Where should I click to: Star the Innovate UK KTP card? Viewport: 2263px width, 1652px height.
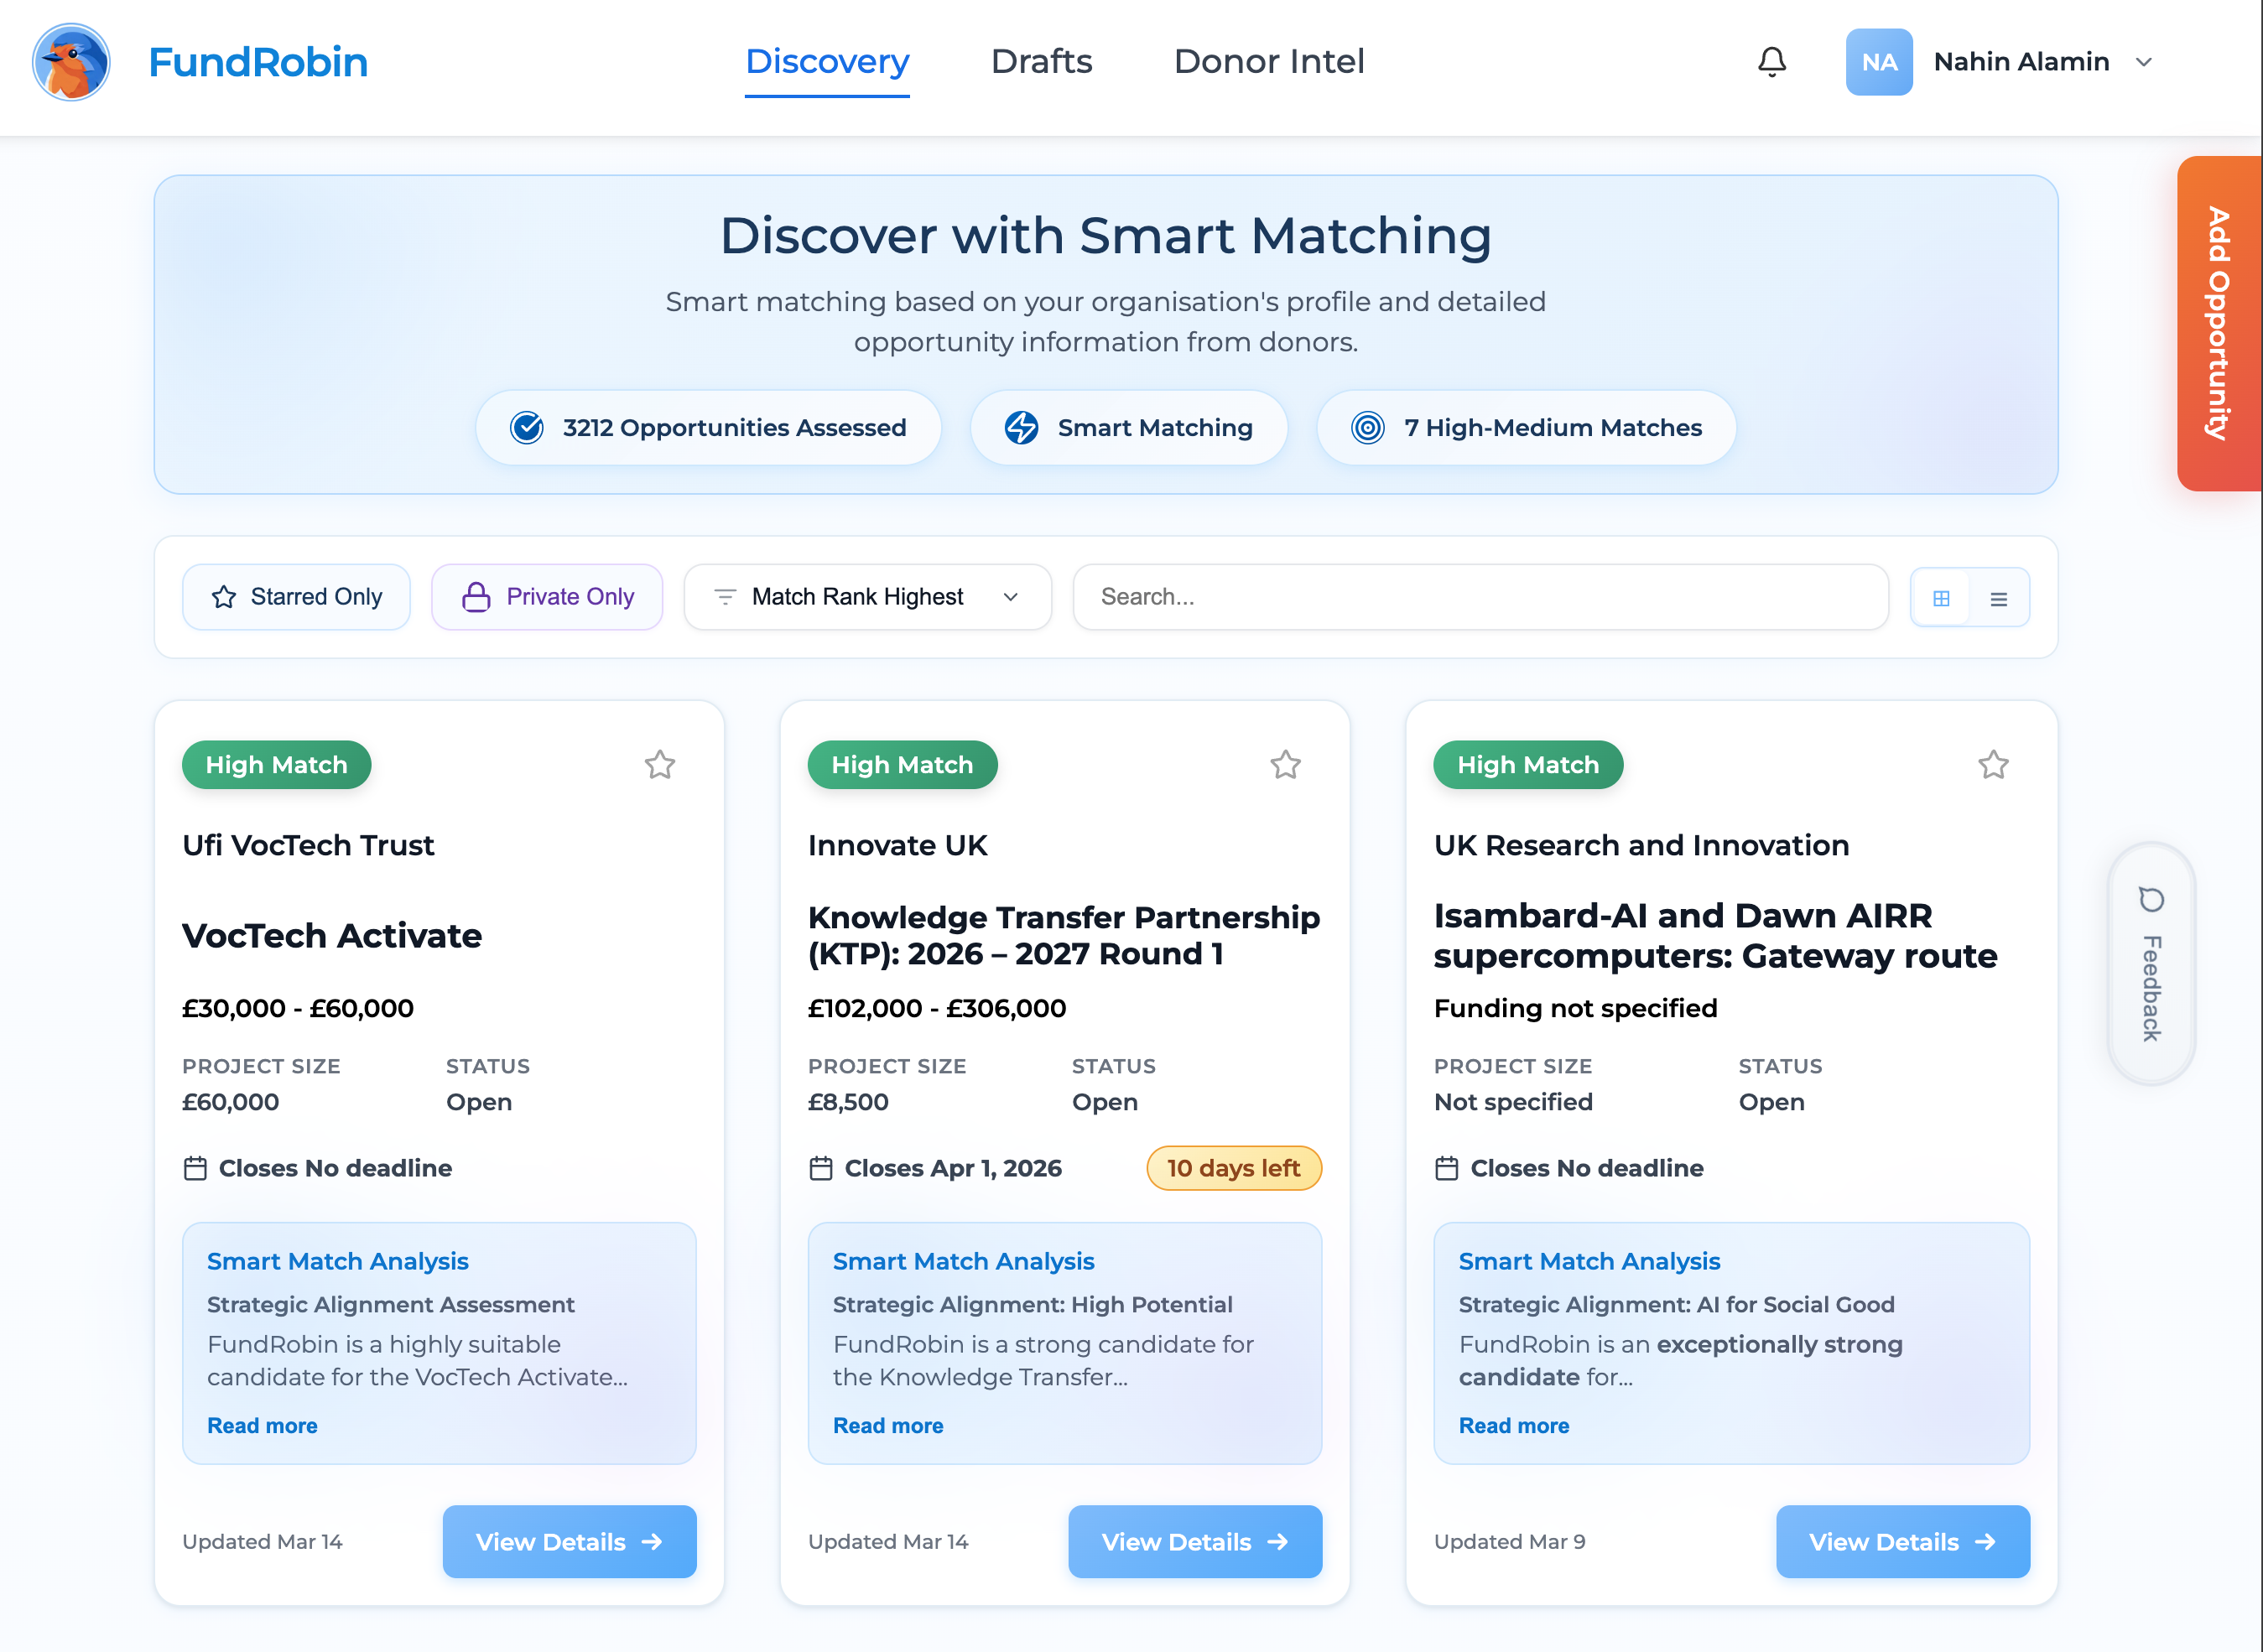pos(1285,765)
